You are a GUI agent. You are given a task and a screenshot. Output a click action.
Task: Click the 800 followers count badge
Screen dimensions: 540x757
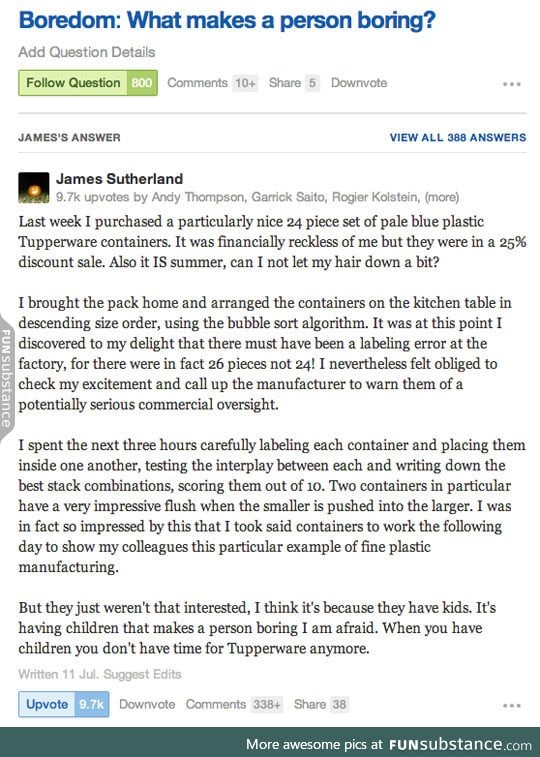142,83
